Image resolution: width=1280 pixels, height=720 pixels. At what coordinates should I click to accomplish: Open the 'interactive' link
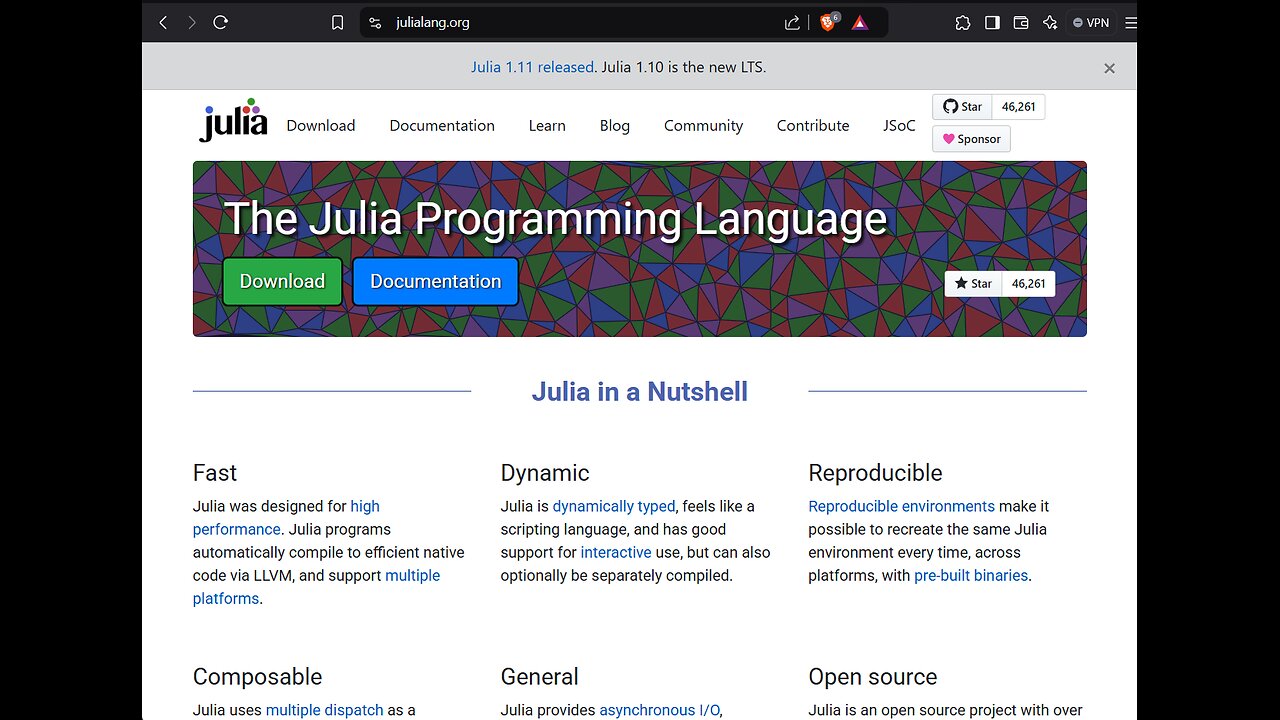pos(616,552)
